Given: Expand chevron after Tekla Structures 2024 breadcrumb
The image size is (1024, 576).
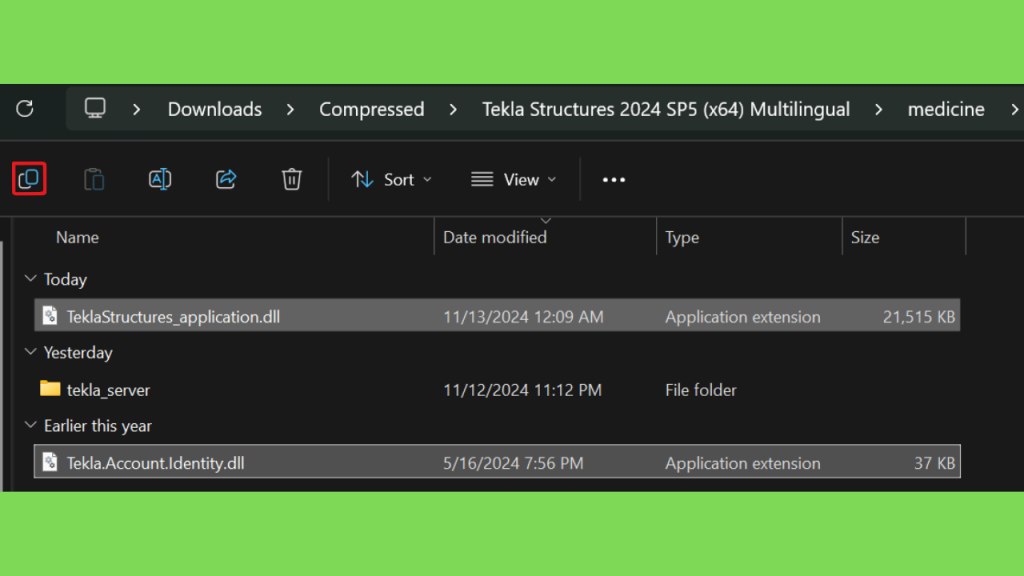Looking at the screenshot, I should [x=879, y=109].
